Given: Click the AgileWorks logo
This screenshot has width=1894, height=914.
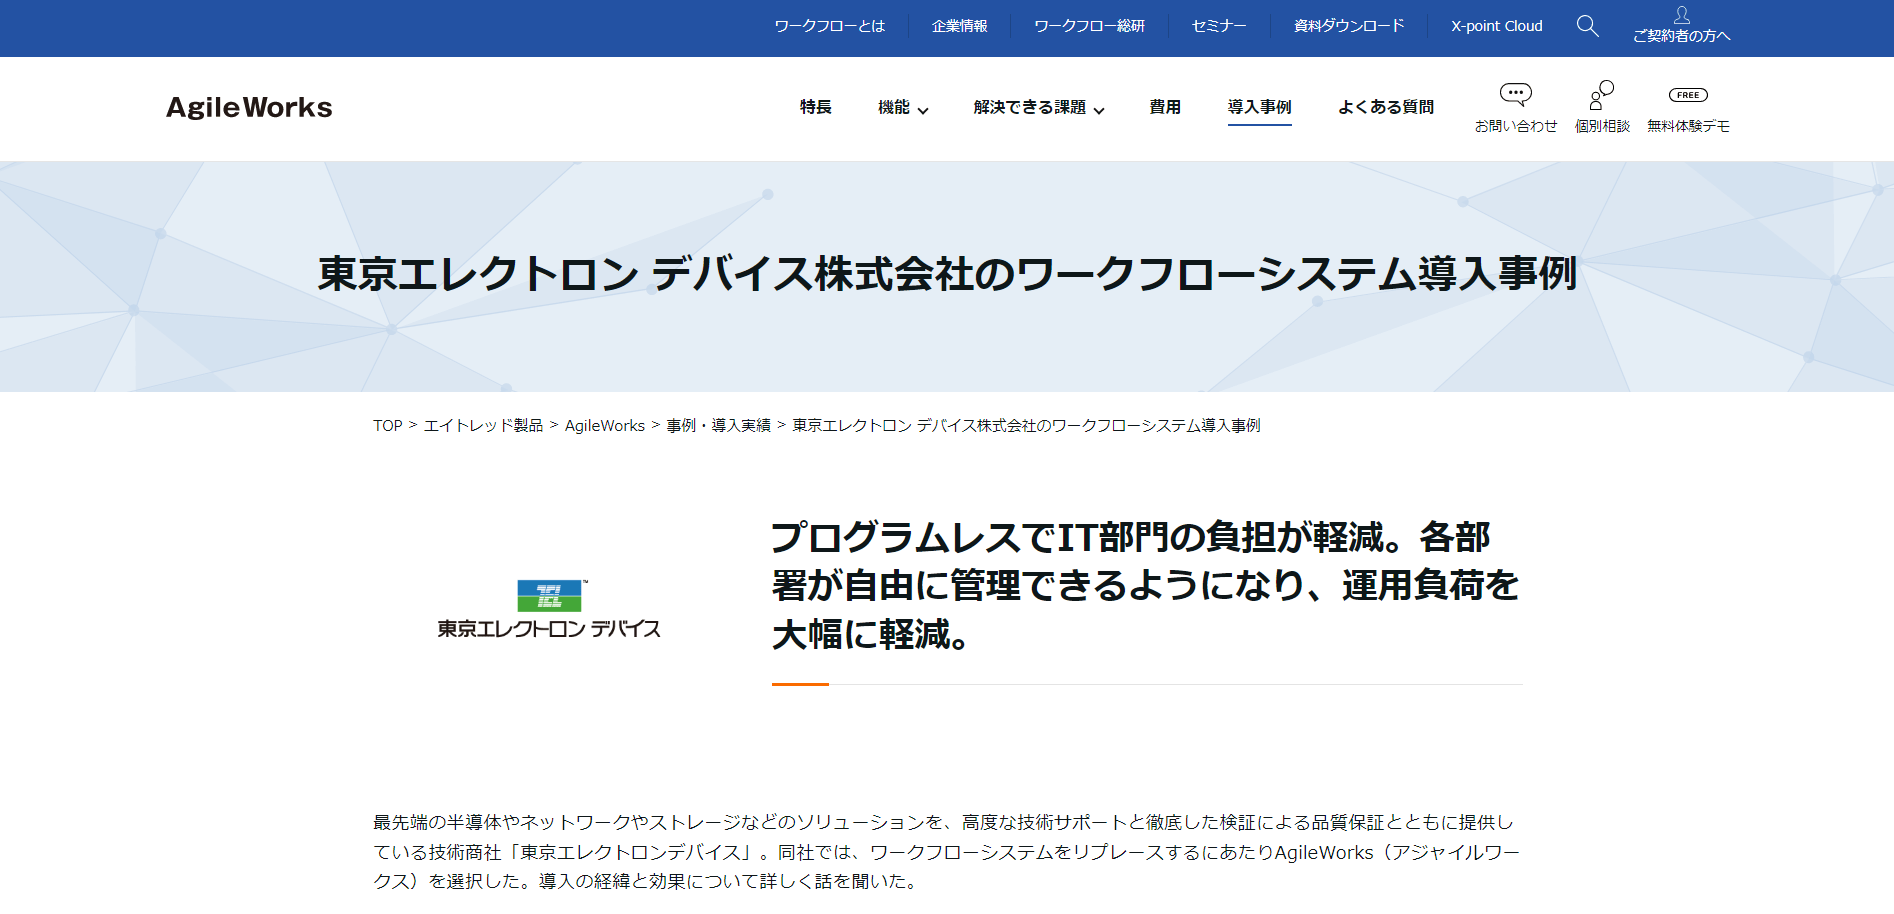Looking at the screenshot, I should pos(249,107).
